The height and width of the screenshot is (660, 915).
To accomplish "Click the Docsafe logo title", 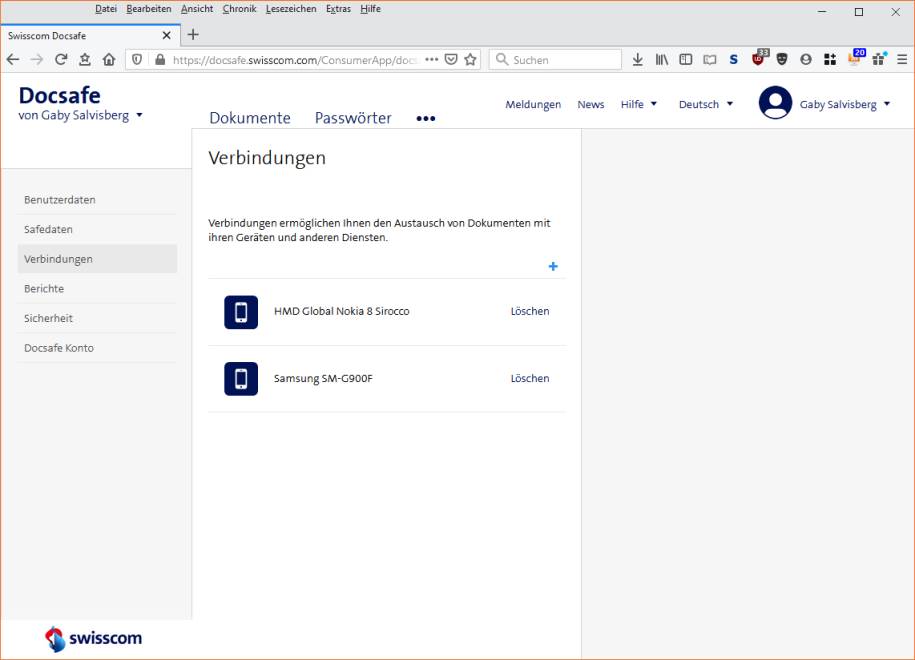I will pyautogui.click(x=60, y=96).
